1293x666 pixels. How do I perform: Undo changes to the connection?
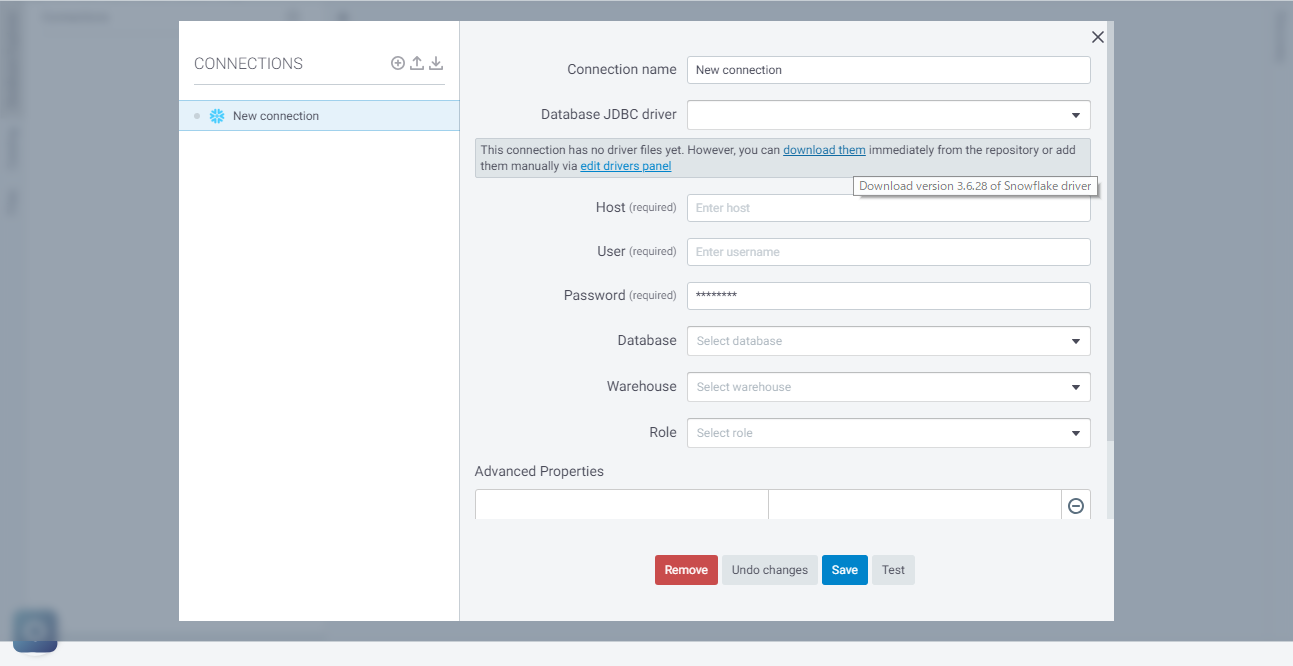click(769, 569)
